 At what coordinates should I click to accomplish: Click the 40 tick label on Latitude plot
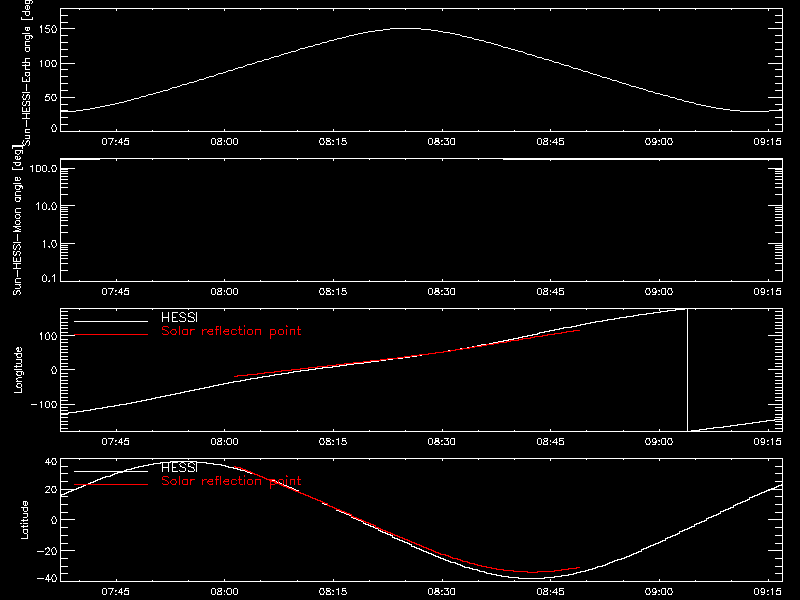point(51,462)
